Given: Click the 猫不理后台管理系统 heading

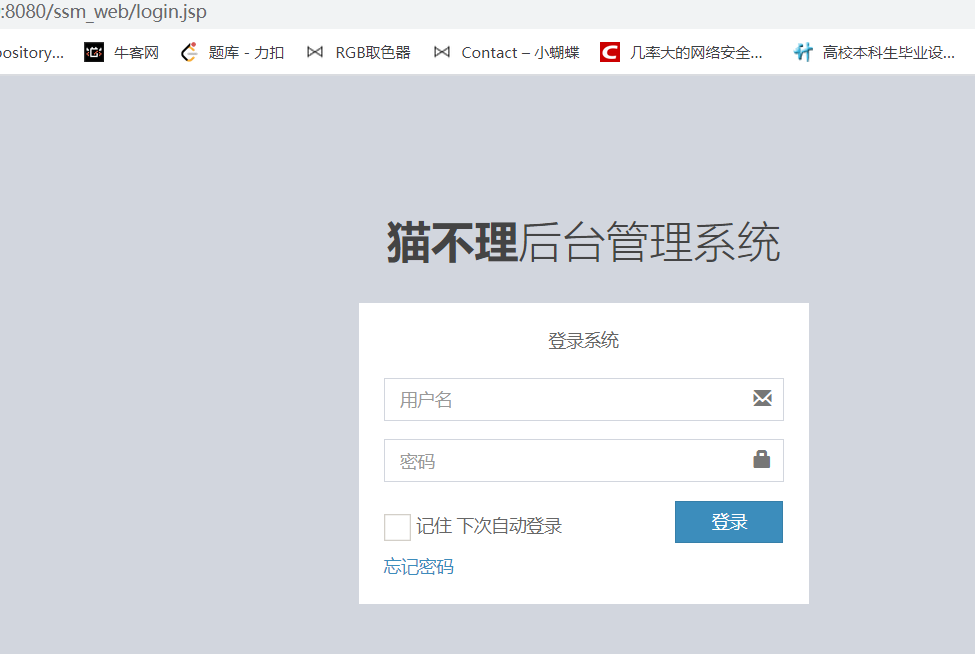Looking at the screenshot, I should (583, 242).
